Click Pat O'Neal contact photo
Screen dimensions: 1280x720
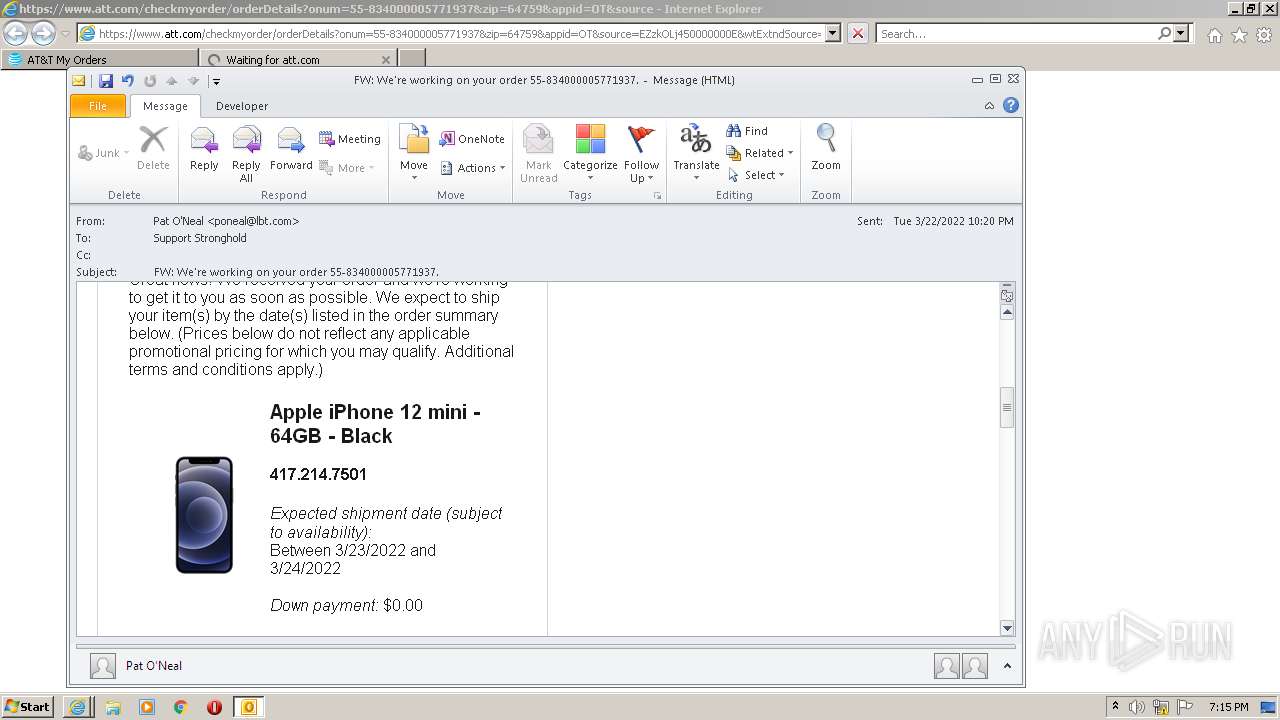(102, 666)
